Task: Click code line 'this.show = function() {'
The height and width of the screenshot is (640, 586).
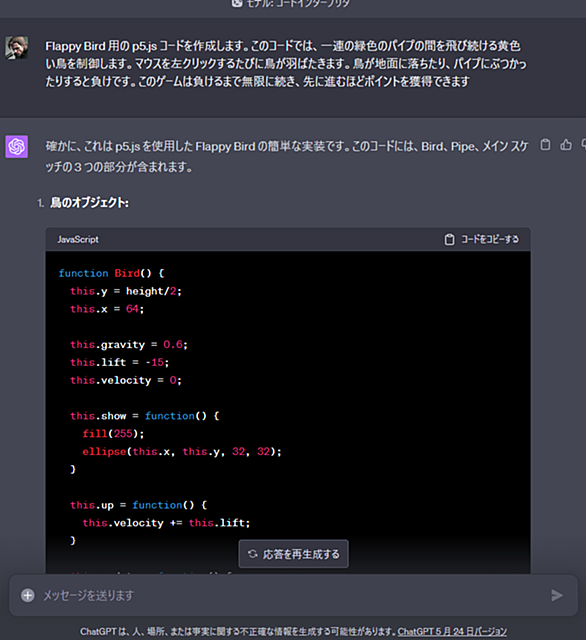Action: pos(145,416)
